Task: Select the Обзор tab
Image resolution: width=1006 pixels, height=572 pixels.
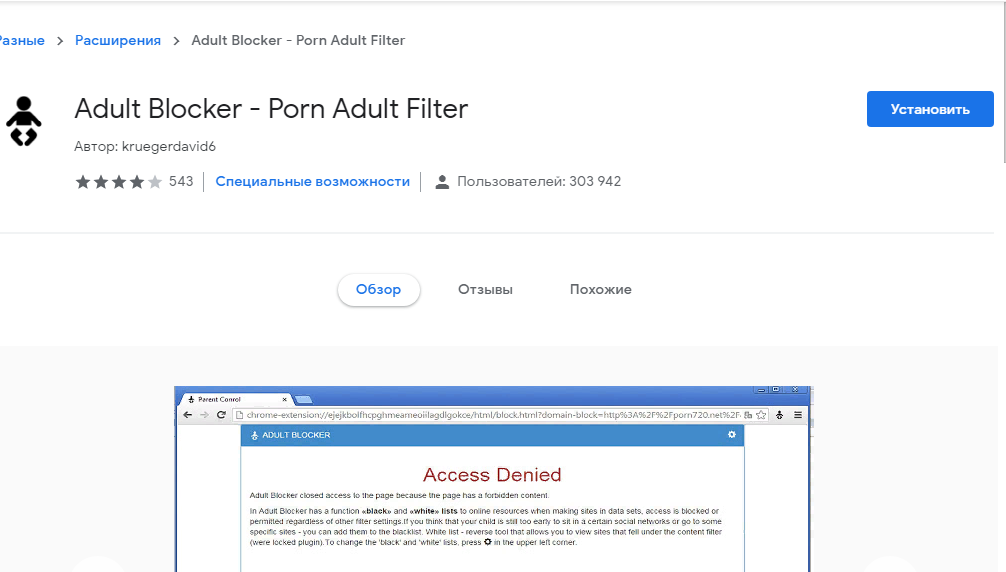Action: [x=379, y=289]
